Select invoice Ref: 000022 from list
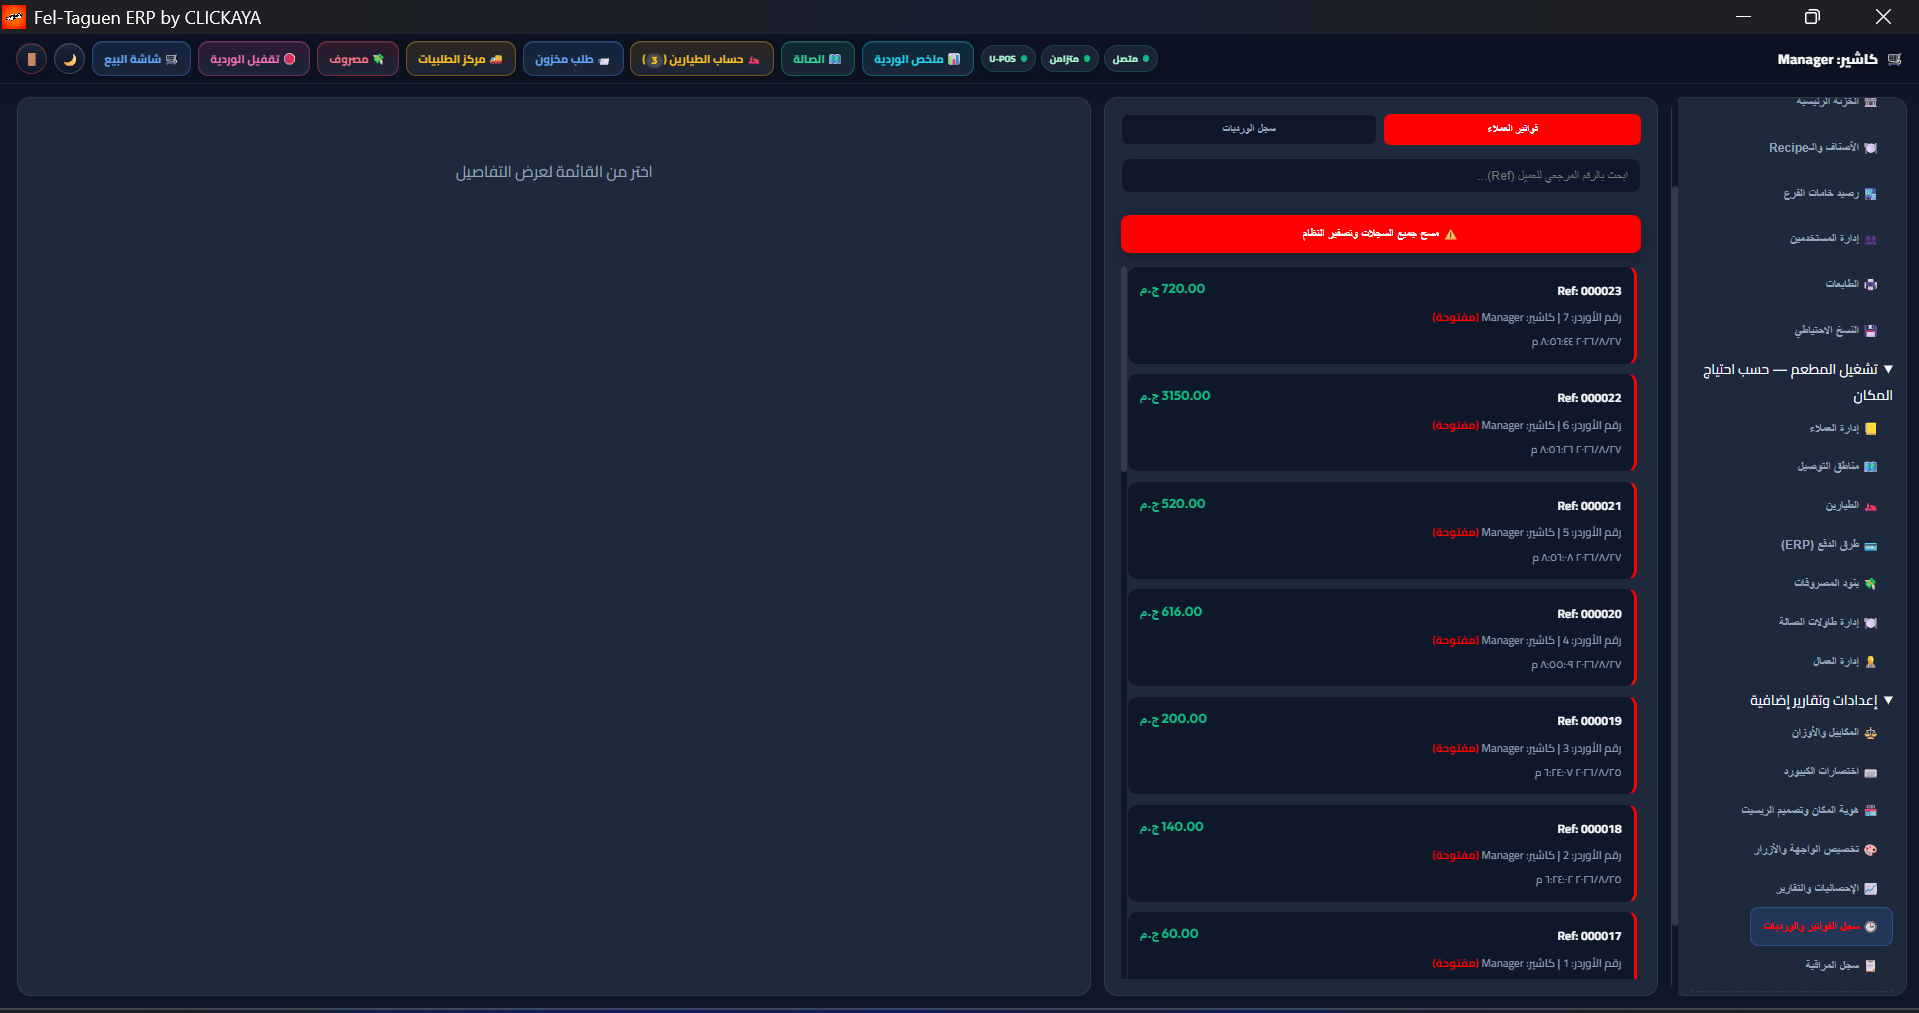Screen dimensions: 1919x1013 [1380, 422]
